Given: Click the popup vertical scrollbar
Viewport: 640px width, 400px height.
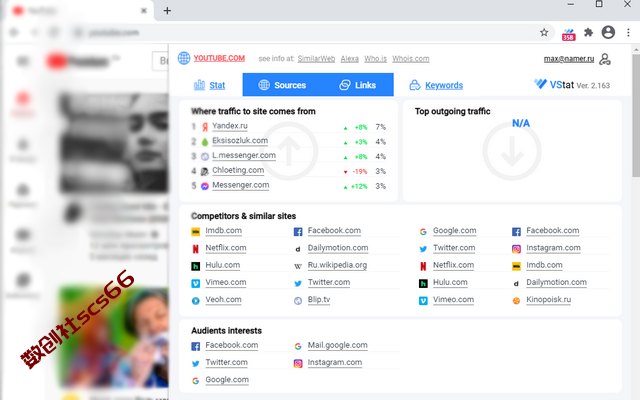Looking at the screenshot, I should (x=636, y=116).
